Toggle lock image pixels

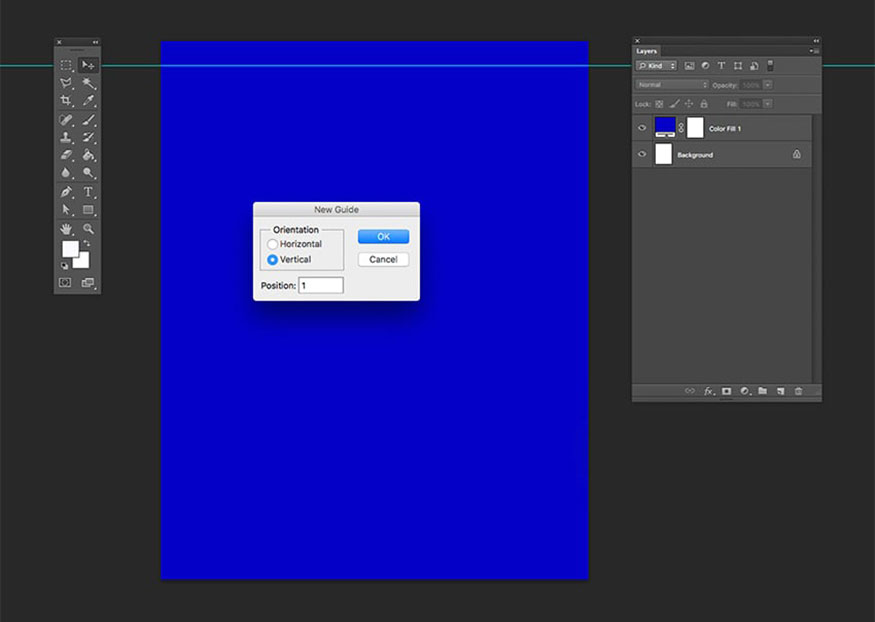(674, 104)
